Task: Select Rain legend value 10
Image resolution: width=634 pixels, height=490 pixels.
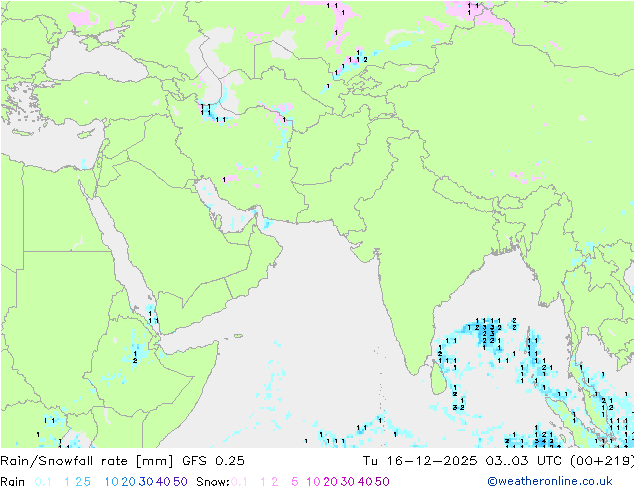Action: pyautogui.click(x=111, y=482)
